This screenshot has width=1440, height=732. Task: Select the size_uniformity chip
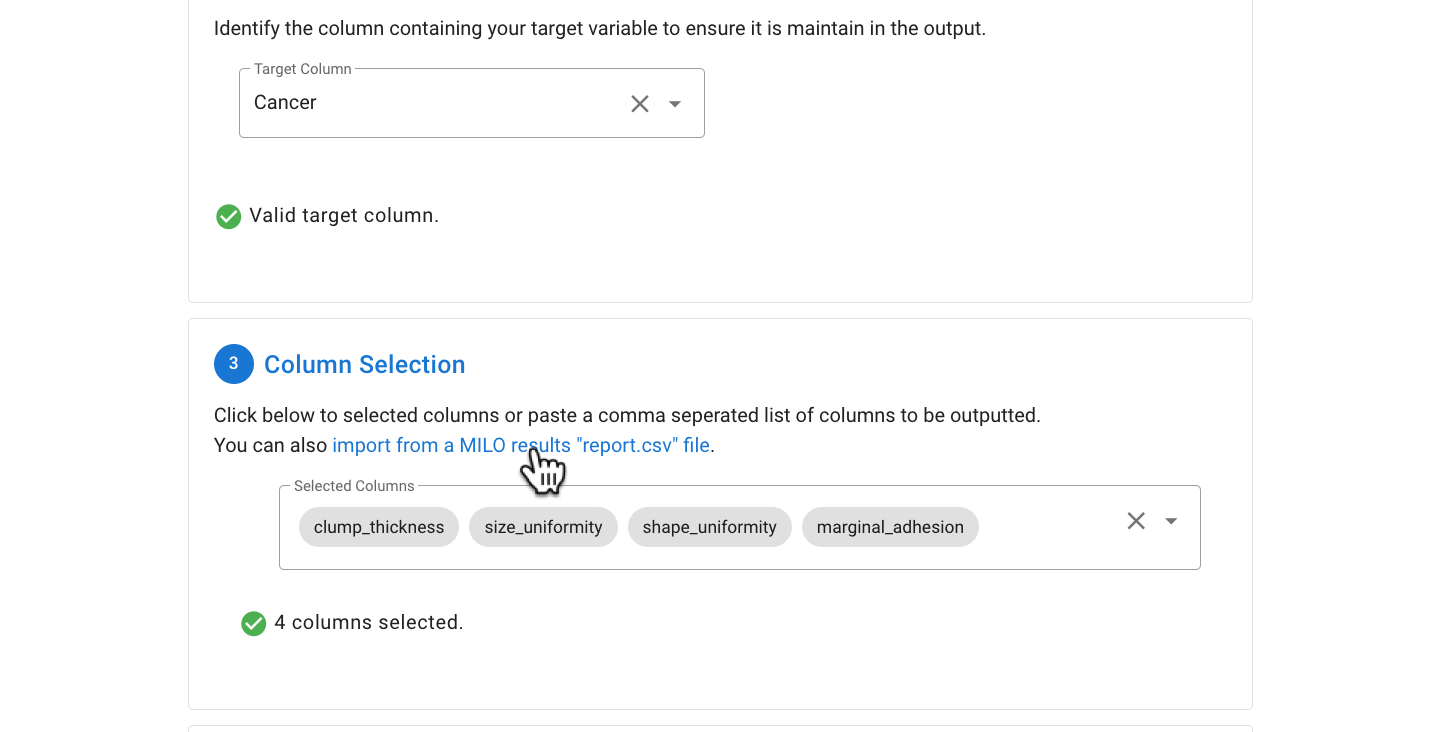point(544,527)
